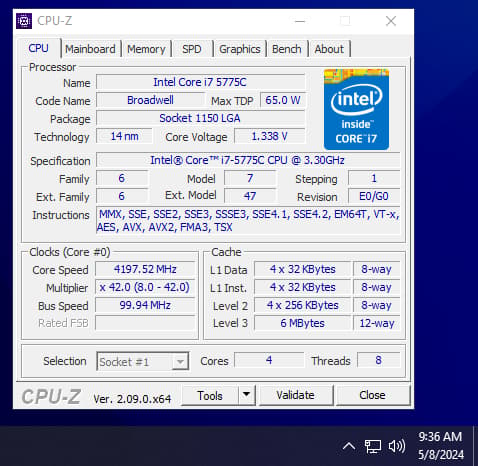Viewport: 478px width, 466px height.
Task: Click the Close button at bottom
Action: click(373, 395)
